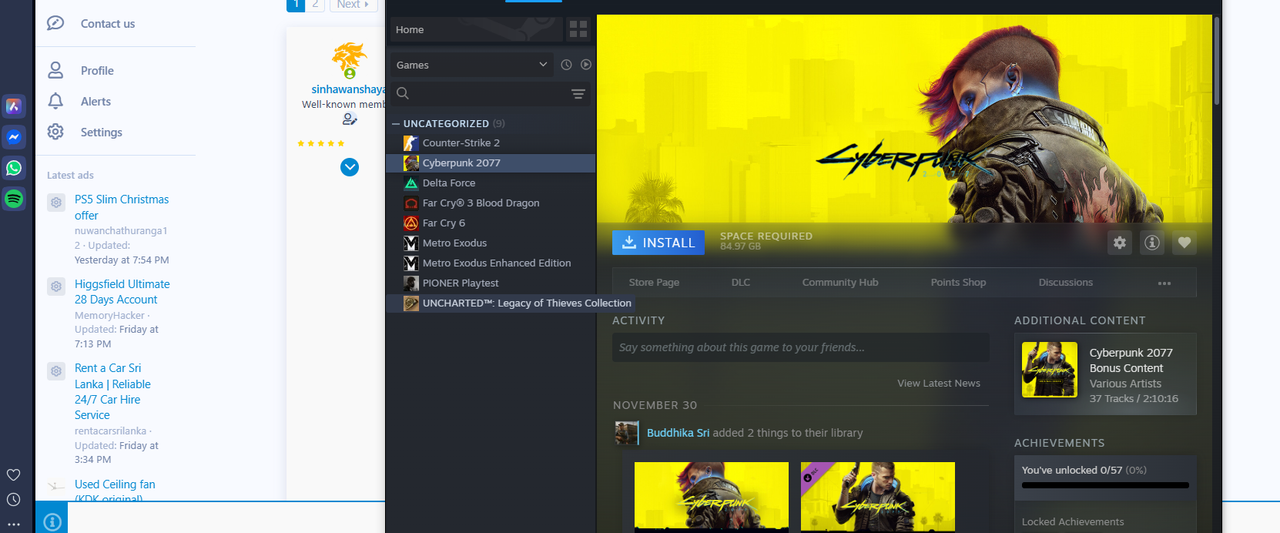Click the Contact us chat icon on the forum
1280x533 pixels.
click(56, 23)
